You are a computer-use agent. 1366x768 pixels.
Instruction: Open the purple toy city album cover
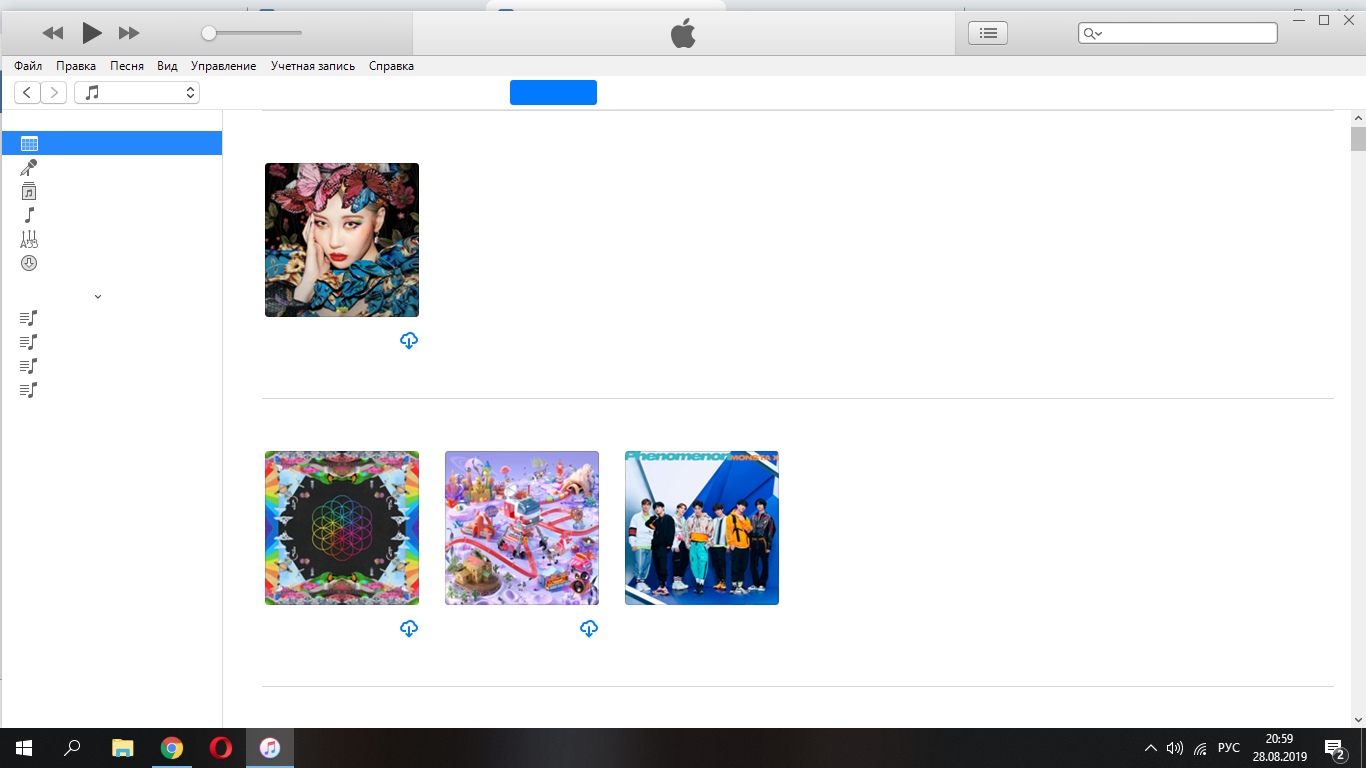coord(522,528)
